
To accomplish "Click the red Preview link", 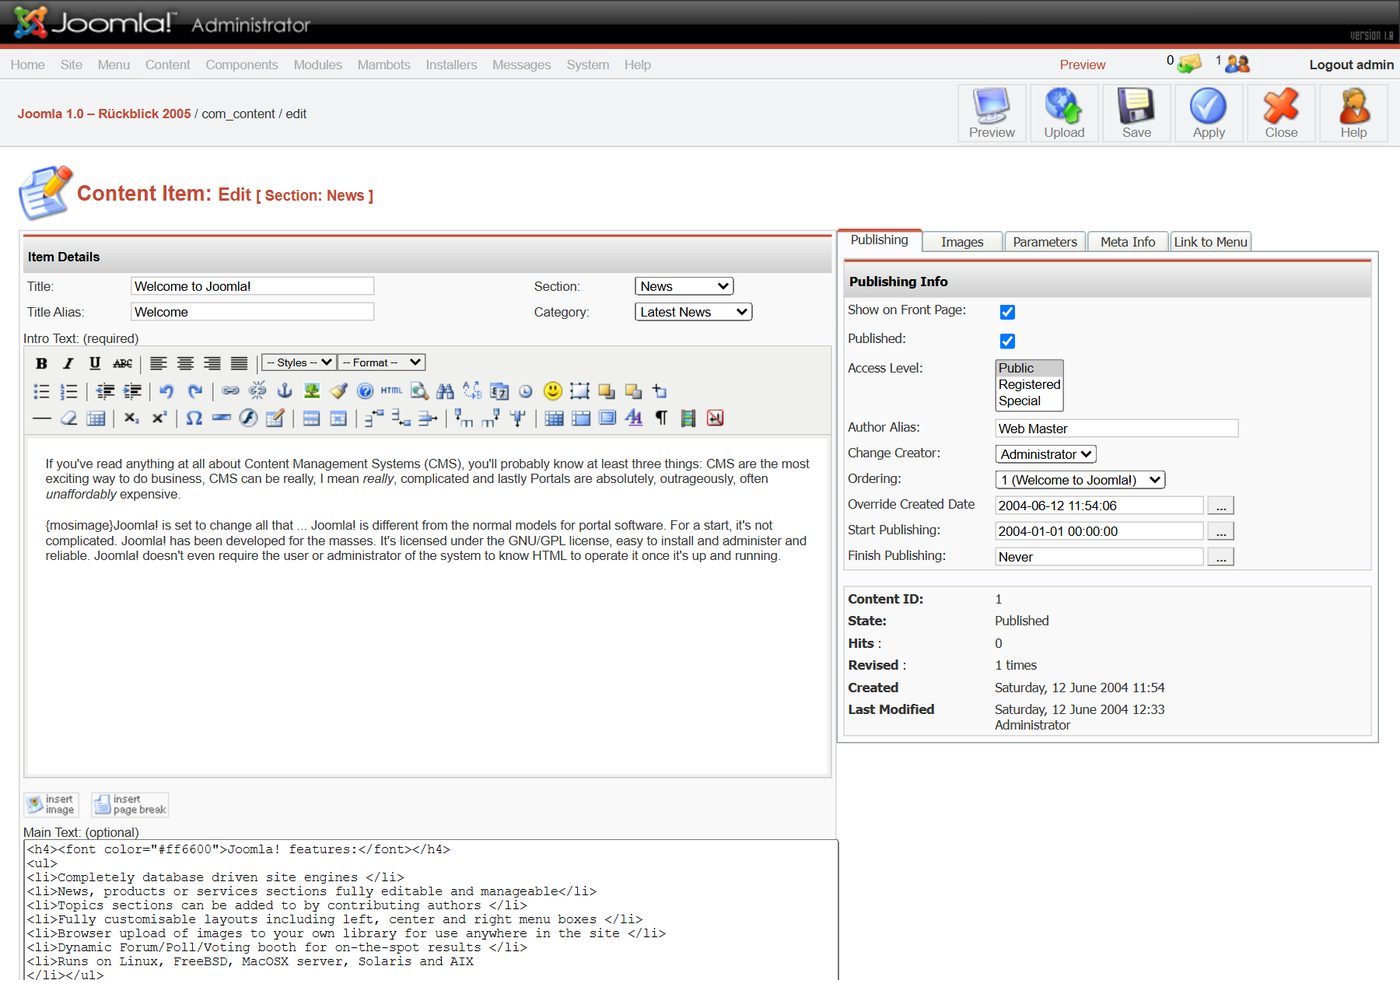I will (1082, 65).
